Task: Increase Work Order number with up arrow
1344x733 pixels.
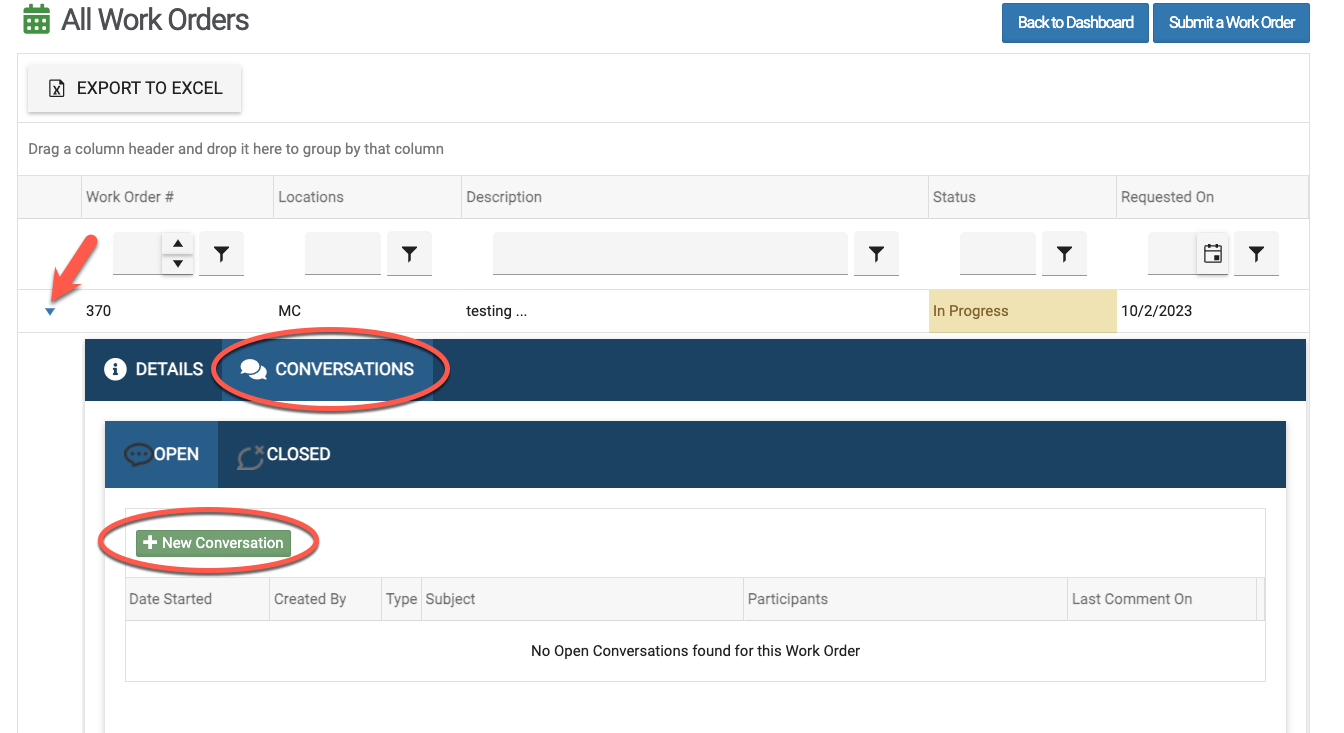Action: (177, 244)
